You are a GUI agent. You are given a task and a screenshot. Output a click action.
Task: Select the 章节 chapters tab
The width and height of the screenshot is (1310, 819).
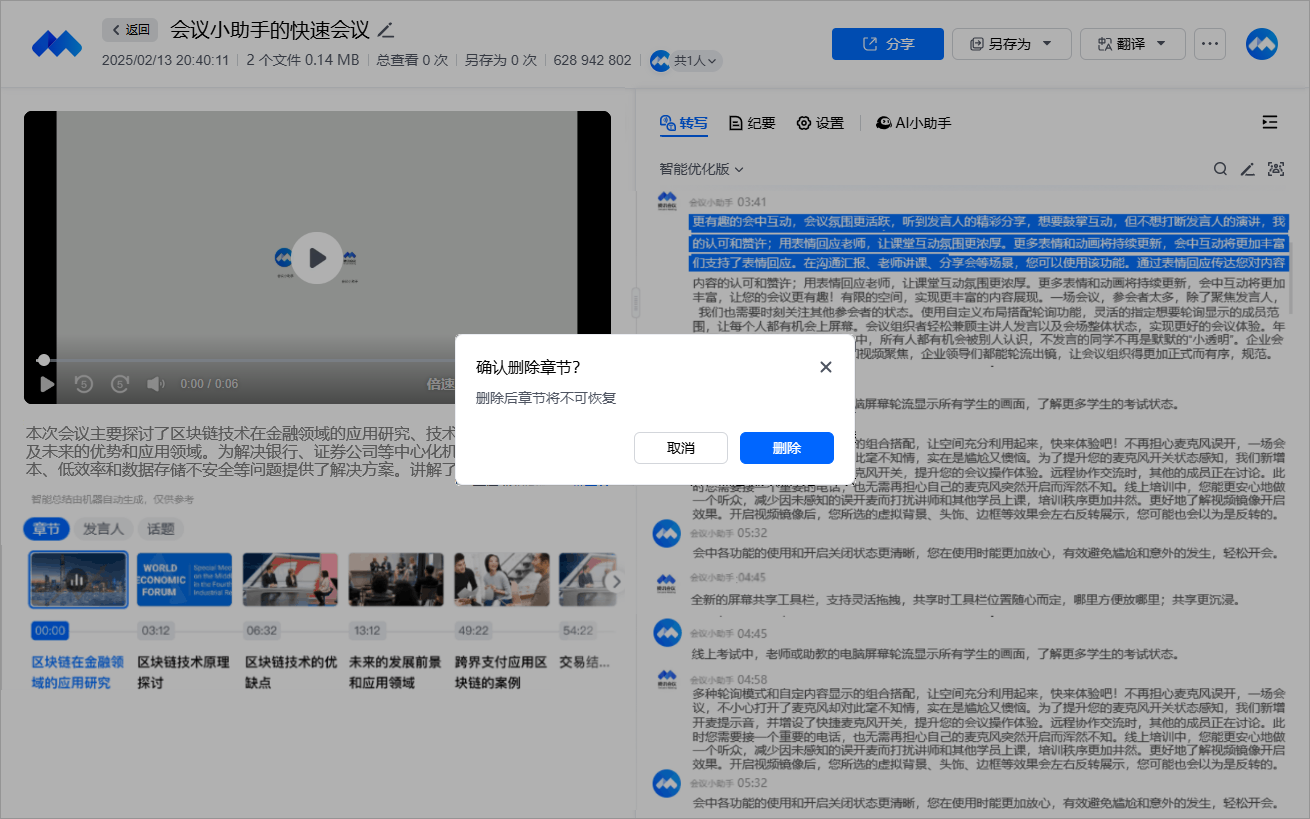(46, 529)
